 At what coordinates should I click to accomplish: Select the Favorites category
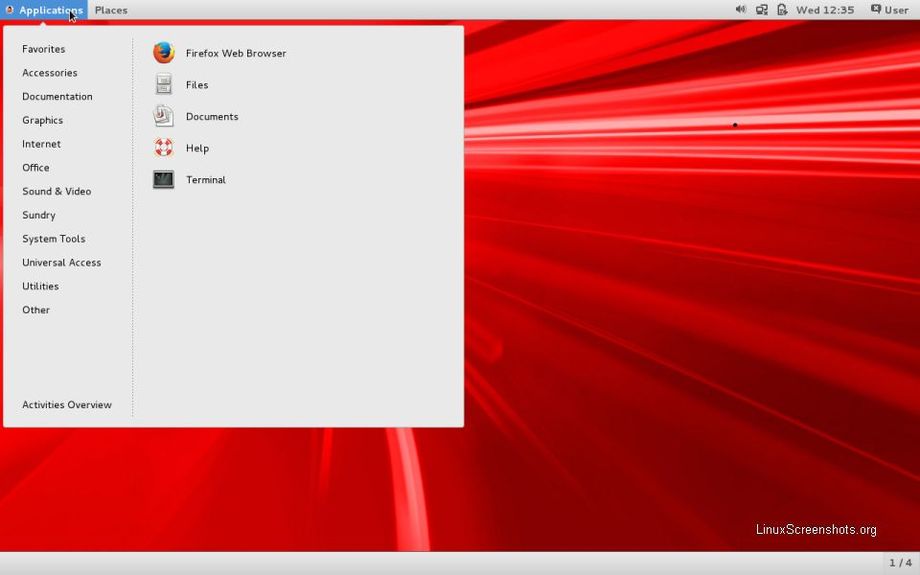tap(43, 49)
